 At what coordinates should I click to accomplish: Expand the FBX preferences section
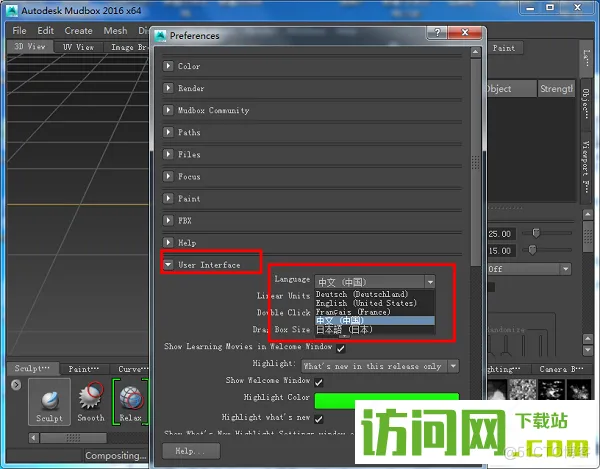click(x=168, y=220)
